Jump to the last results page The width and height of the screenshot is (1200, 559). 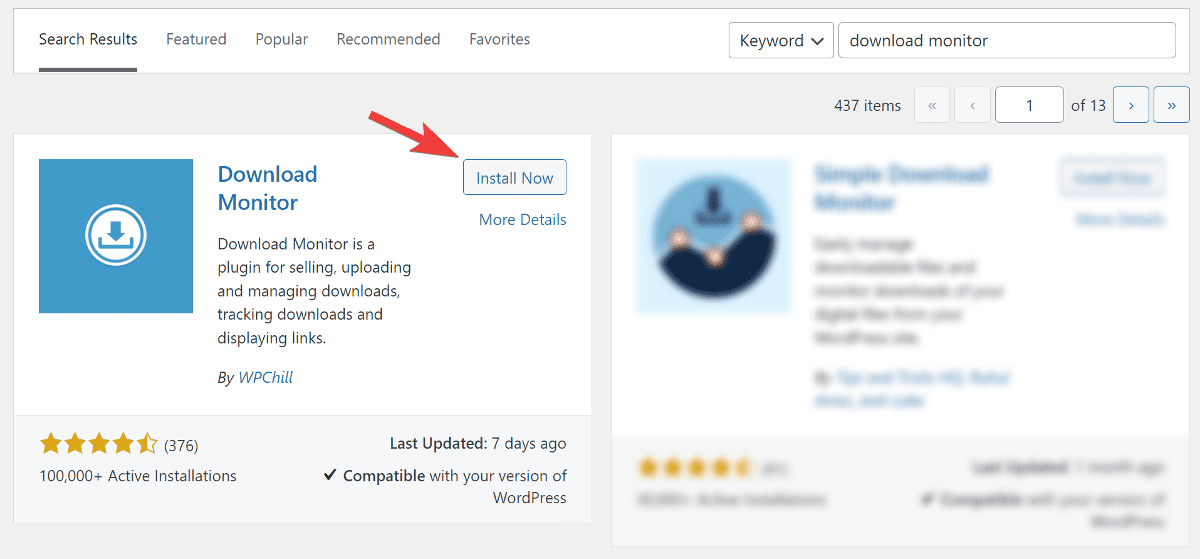pos(1171,105)
